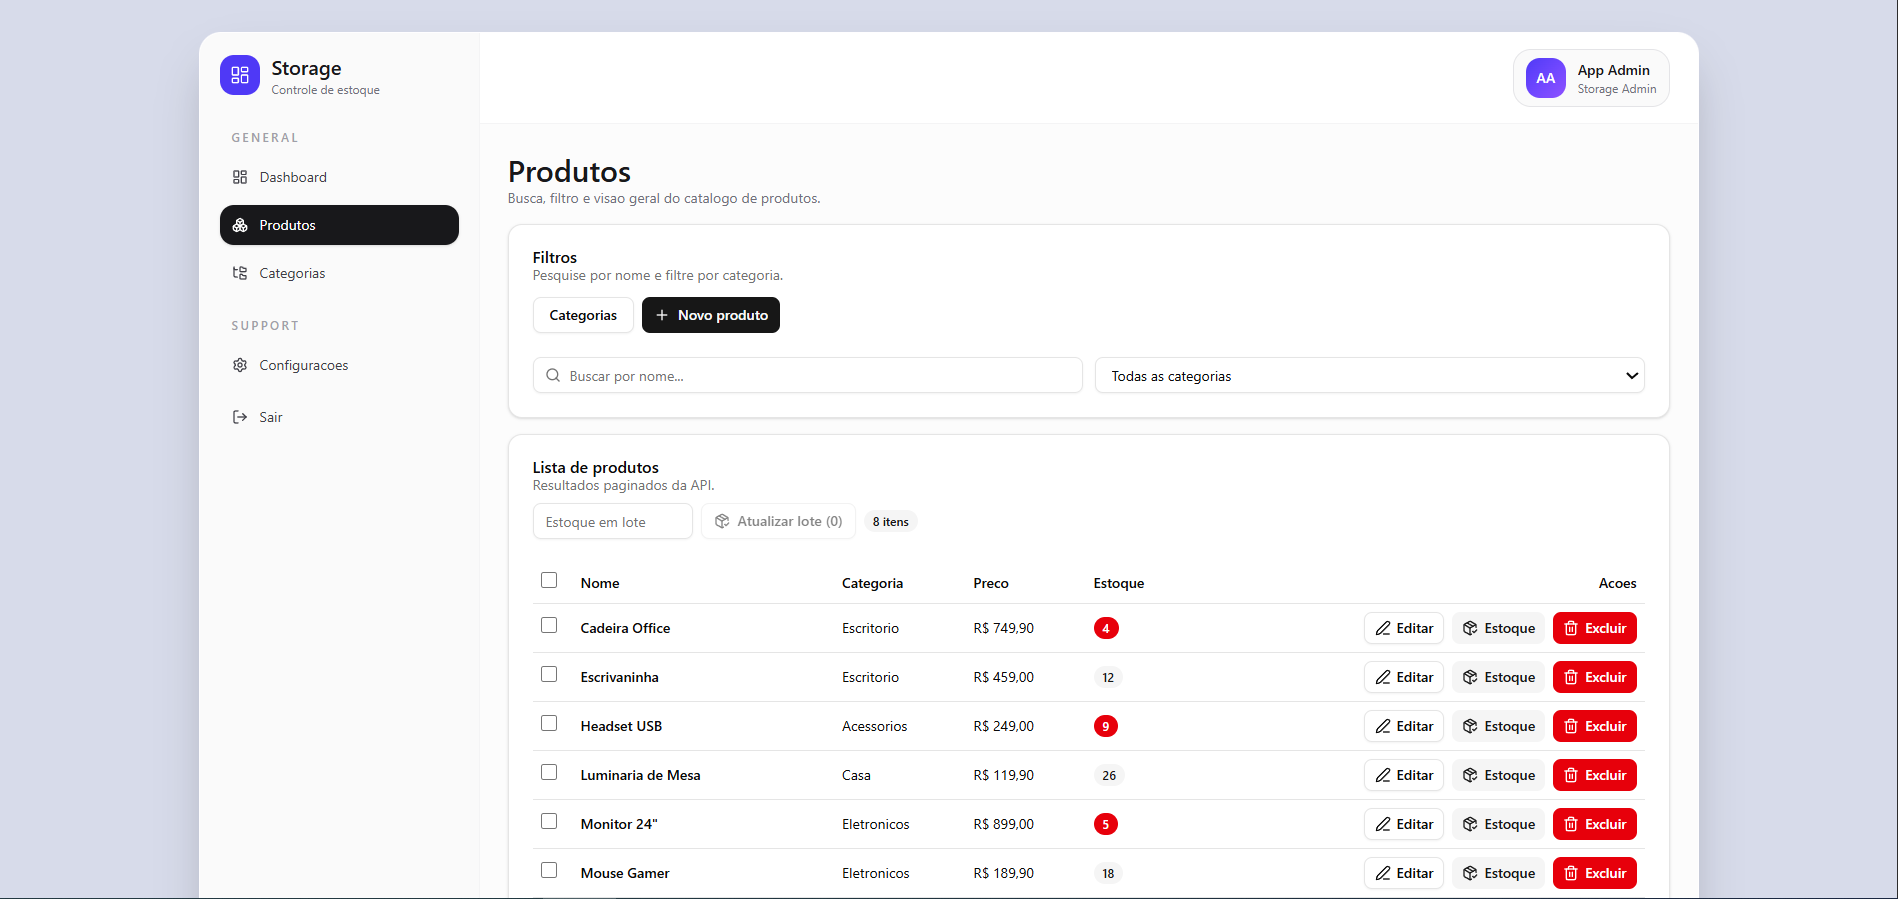Image resolution: width=1898 pixels, height=899 pixels.
Task: Click the Configuracoes gear icon
Action: (x=240, y=365)
